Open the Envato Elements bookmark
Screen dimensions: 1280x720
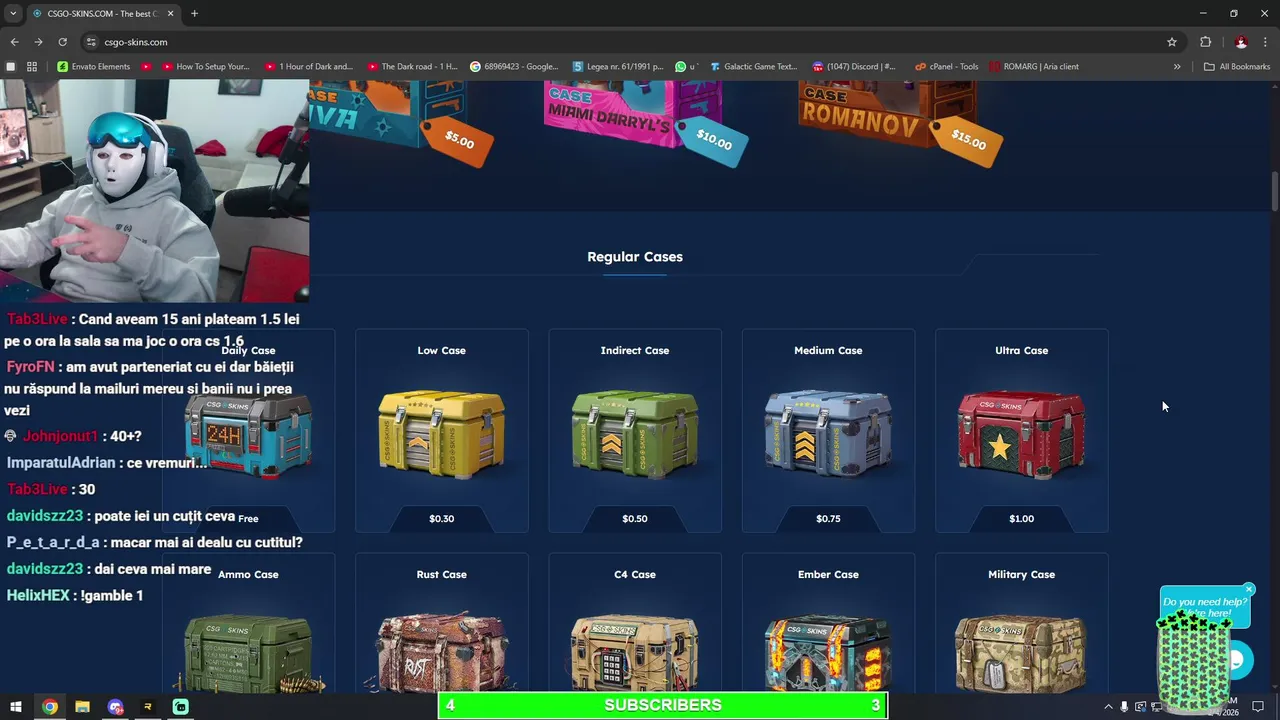[x=94, y=67]
